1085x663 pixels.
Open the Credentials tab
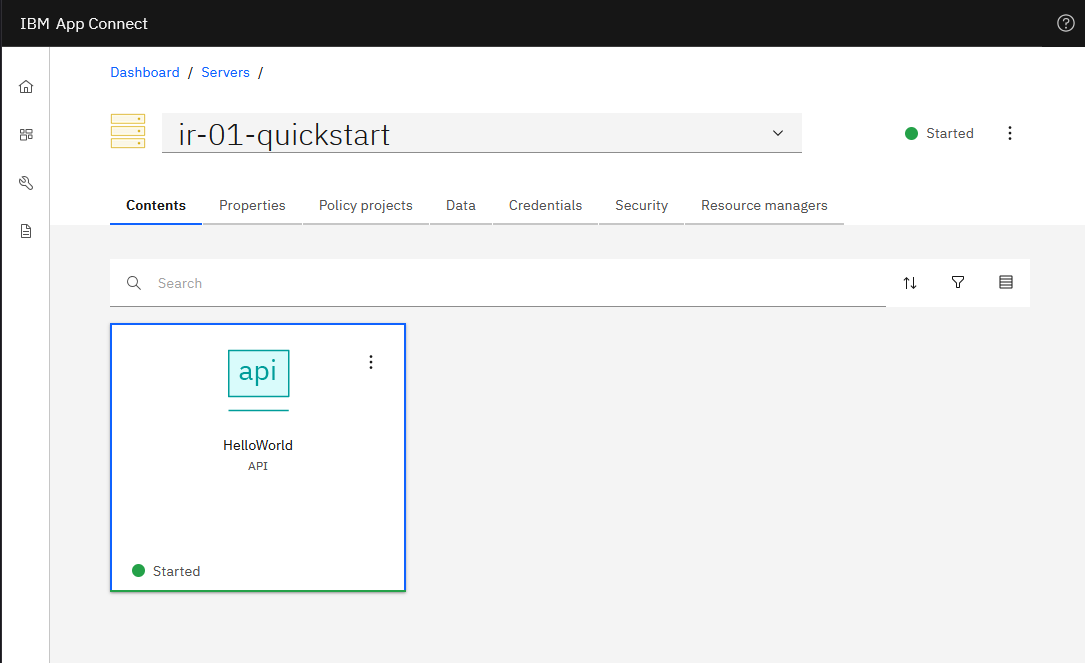pos(545,206)
